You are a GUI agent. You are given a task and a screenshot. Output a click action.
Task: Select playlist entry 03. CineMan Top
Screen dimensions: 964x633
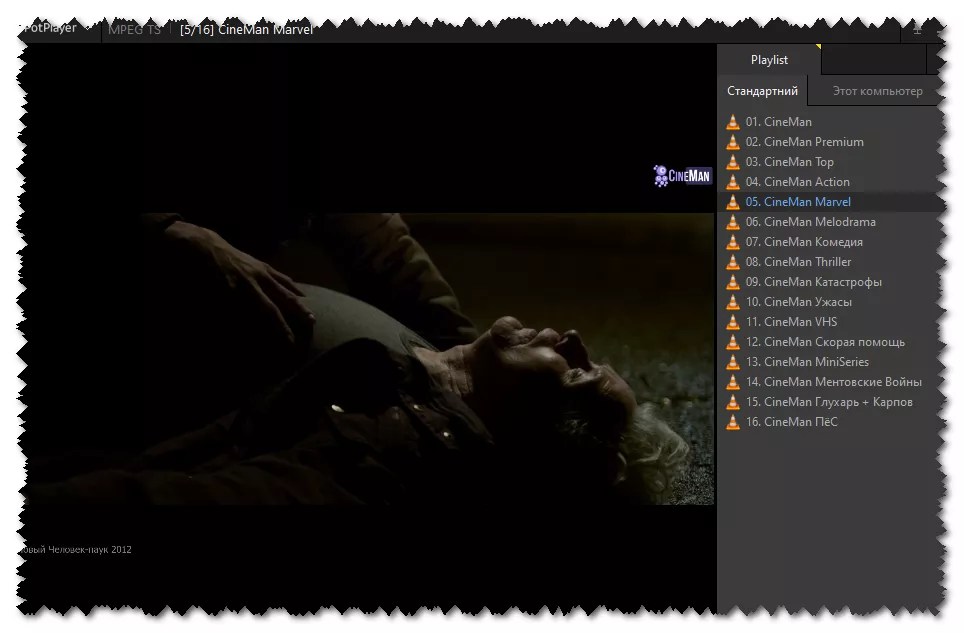(x=831, y=162)
